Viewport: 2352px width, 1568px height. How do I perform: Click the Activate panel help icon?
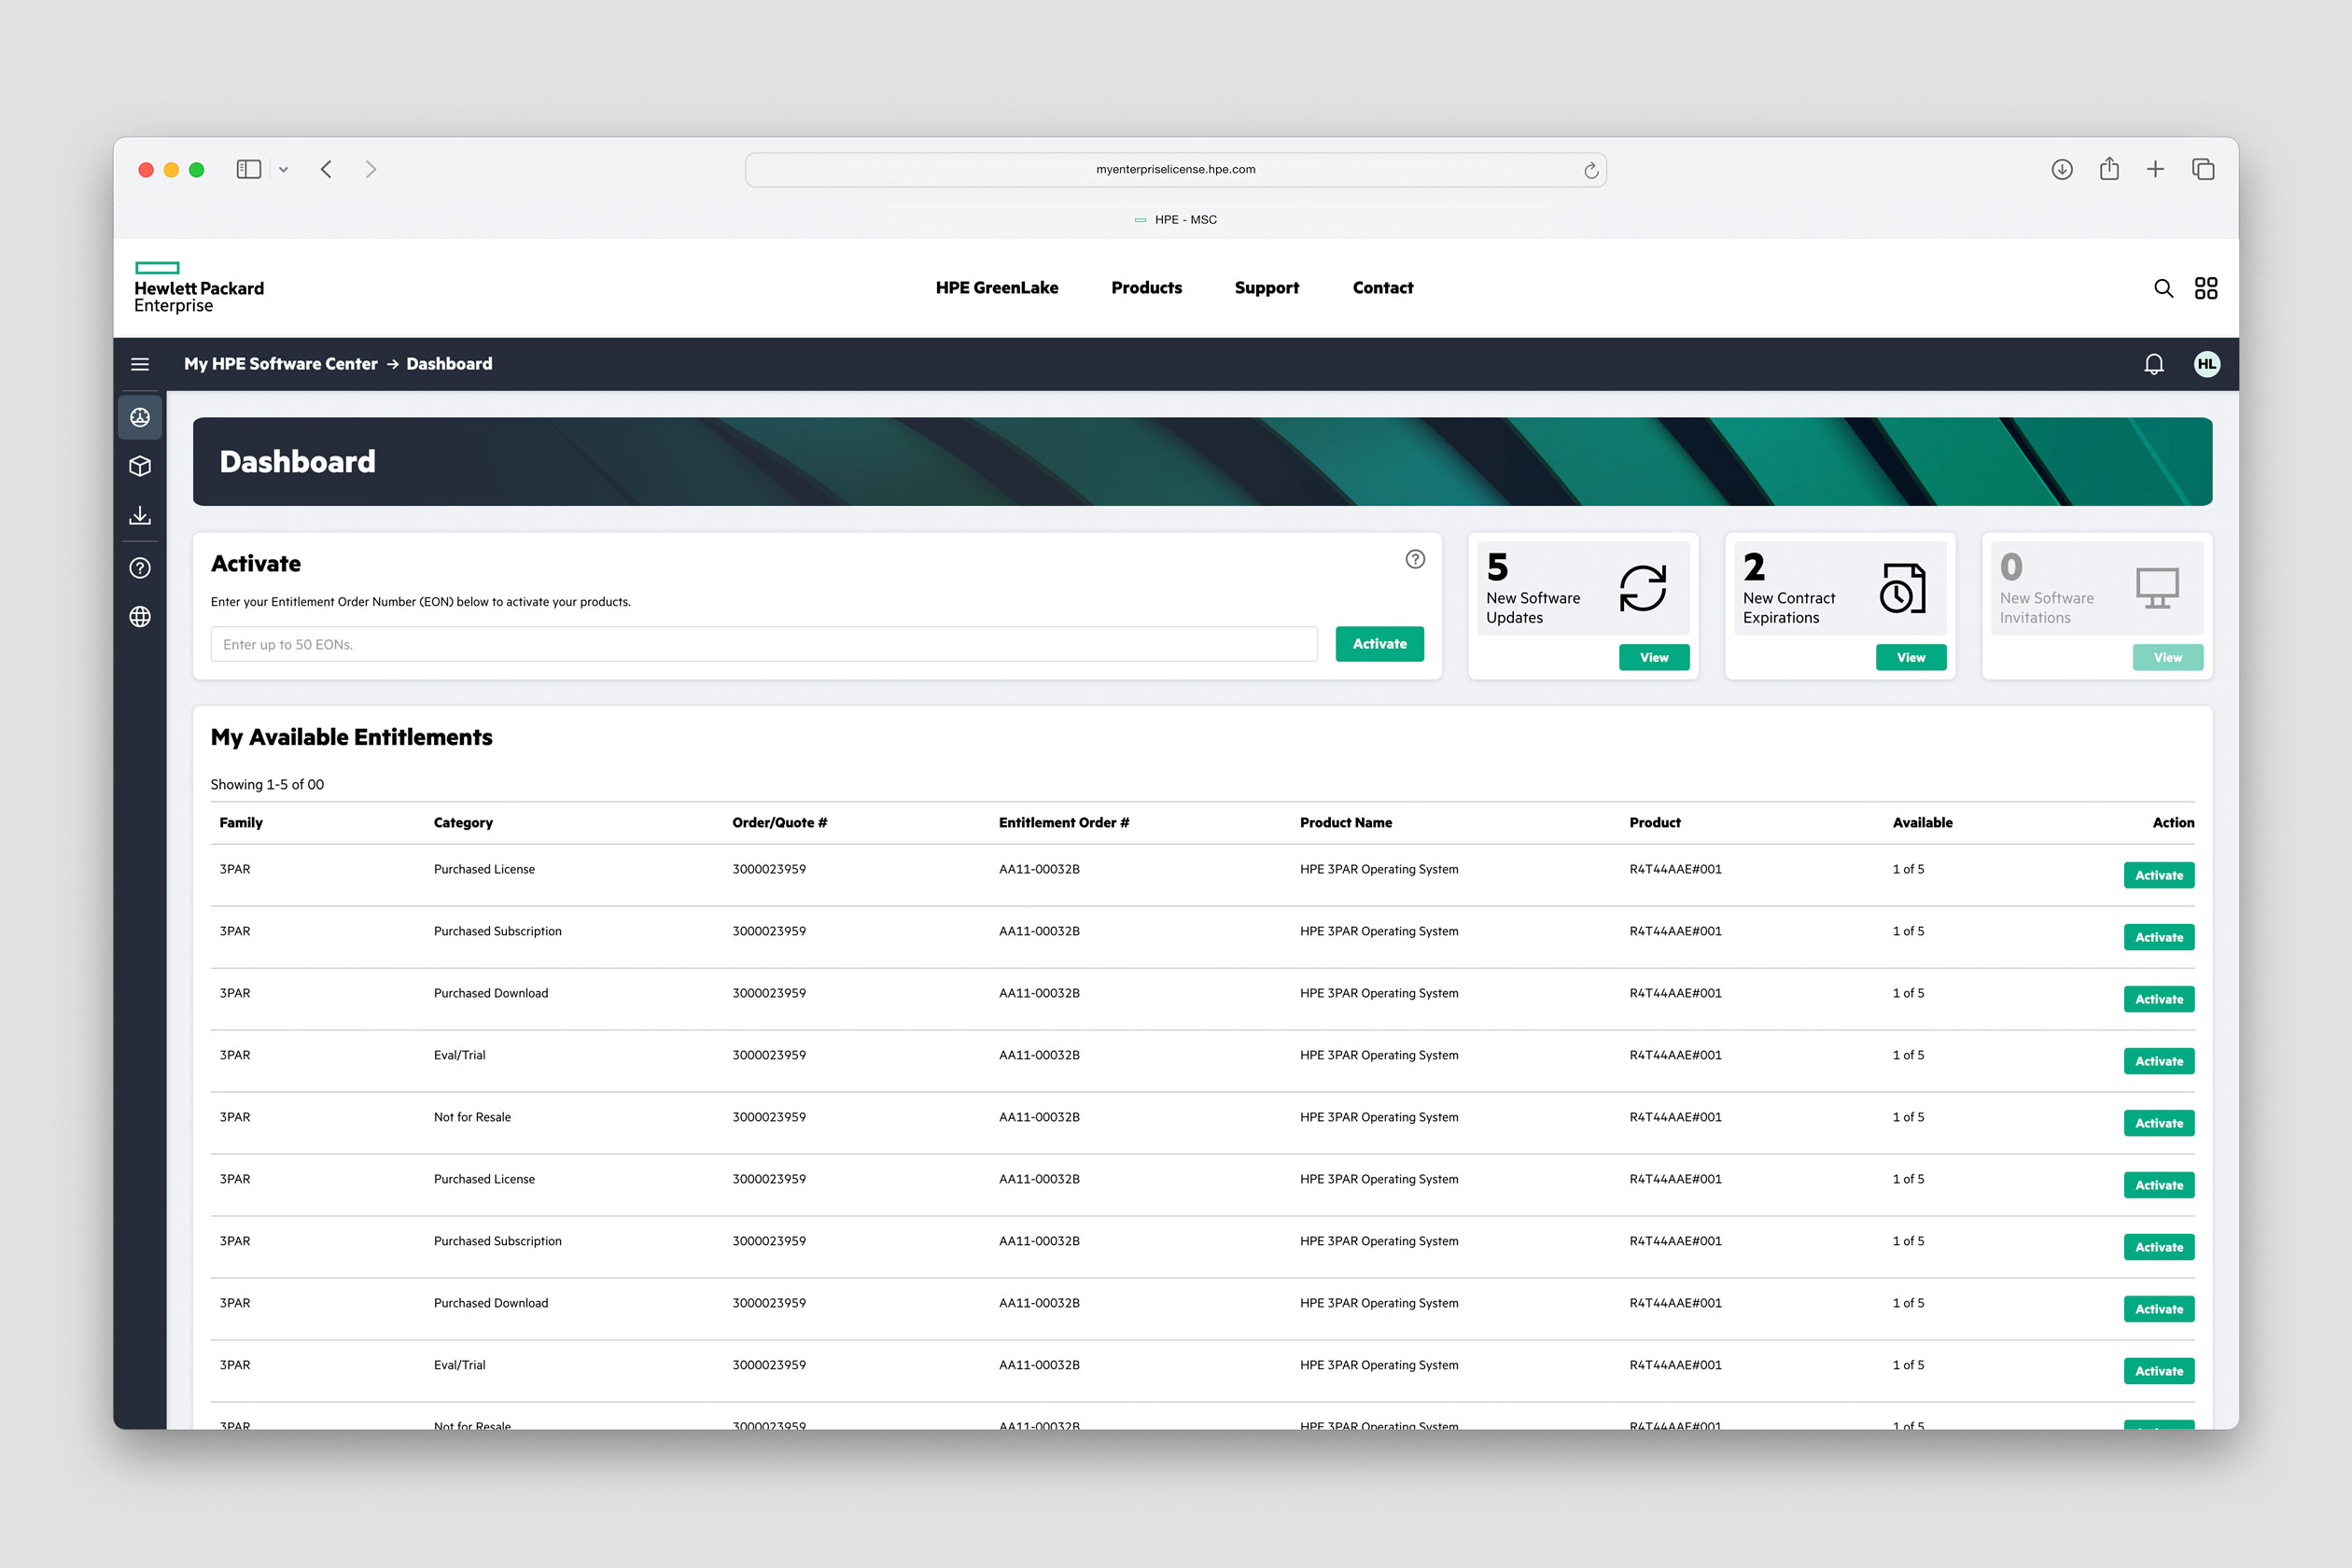[1415, 559]
